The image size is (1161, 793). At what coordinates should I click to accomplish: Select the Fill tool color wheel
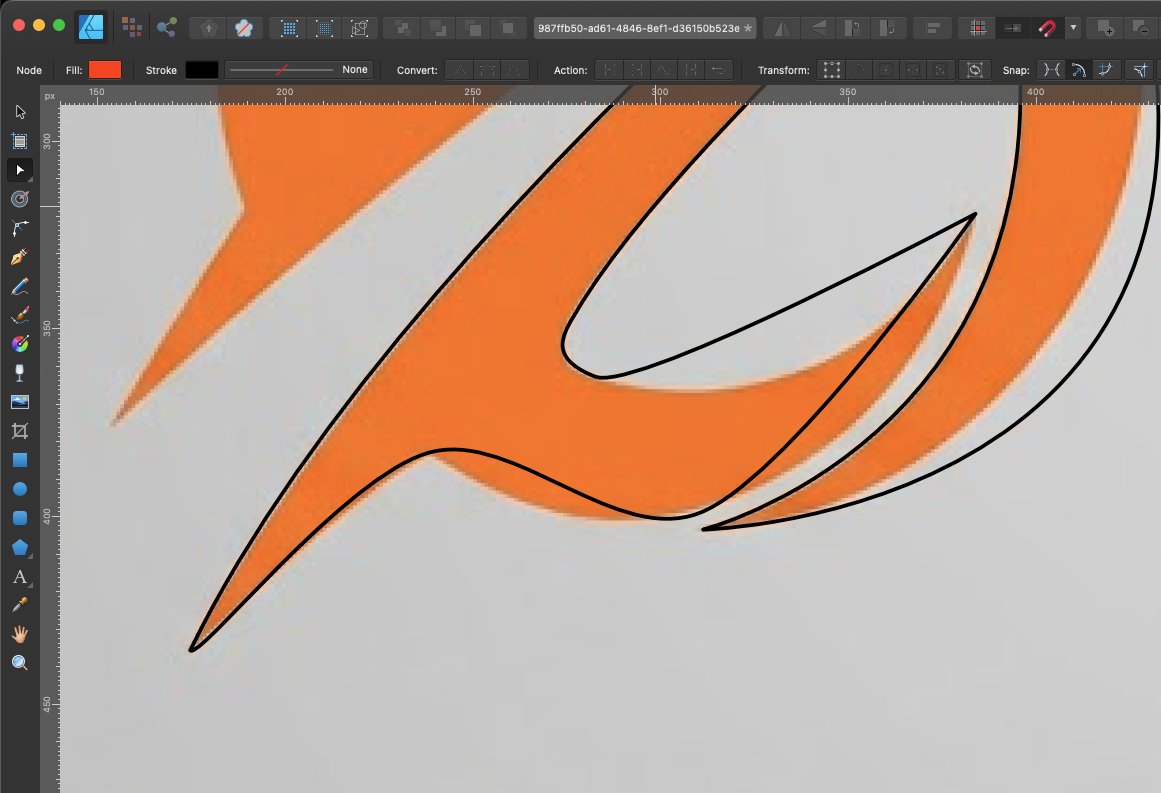[20, 344]
